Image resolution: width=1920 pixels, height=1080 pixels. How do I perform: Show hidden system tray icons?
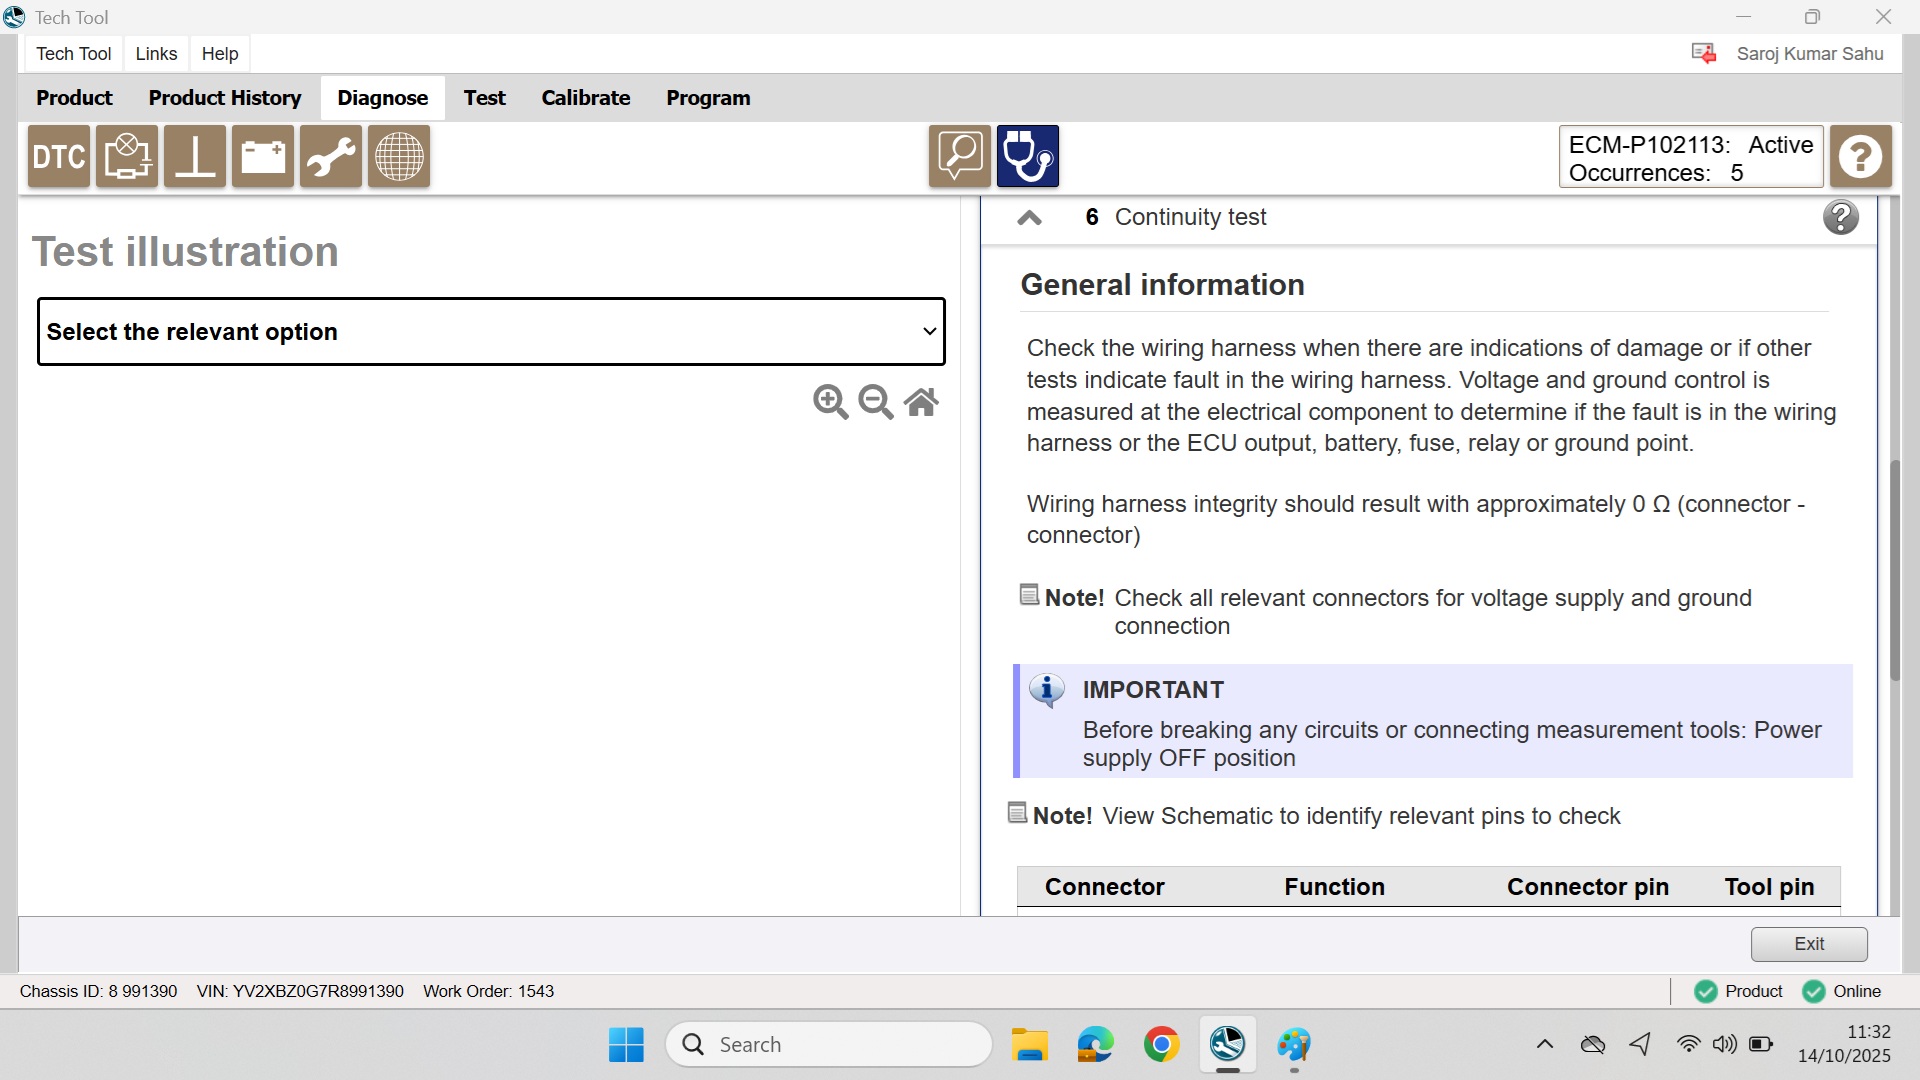pos(1544,1045)
